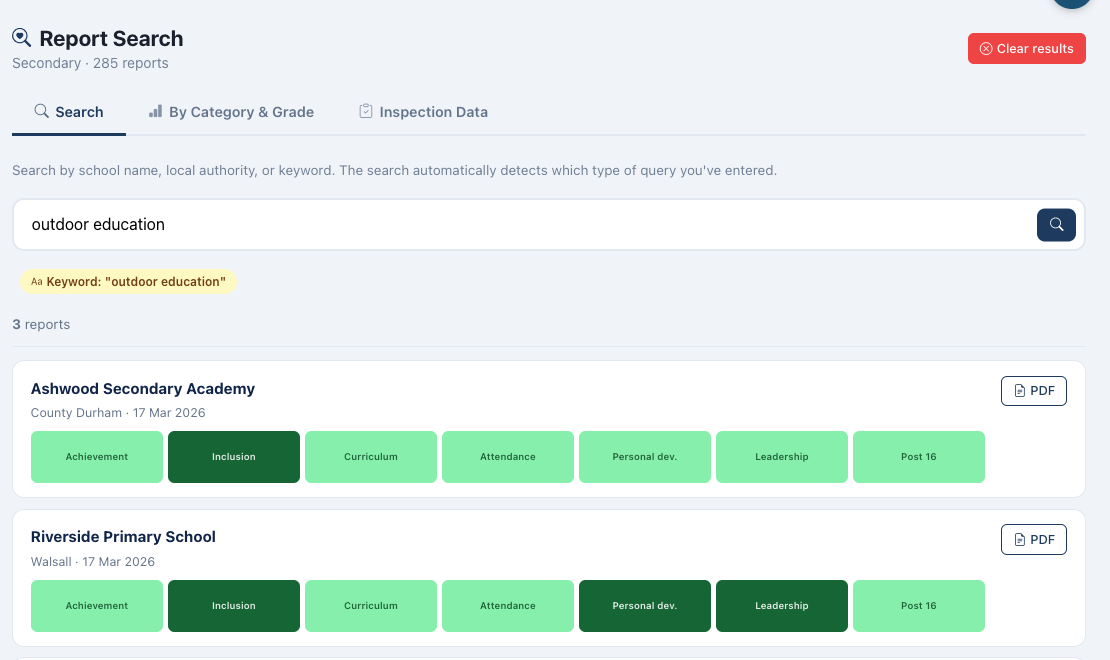Select Riverside's dark Personal dev. tile
The image size is (1110, 660).
(x=645, y=605)
